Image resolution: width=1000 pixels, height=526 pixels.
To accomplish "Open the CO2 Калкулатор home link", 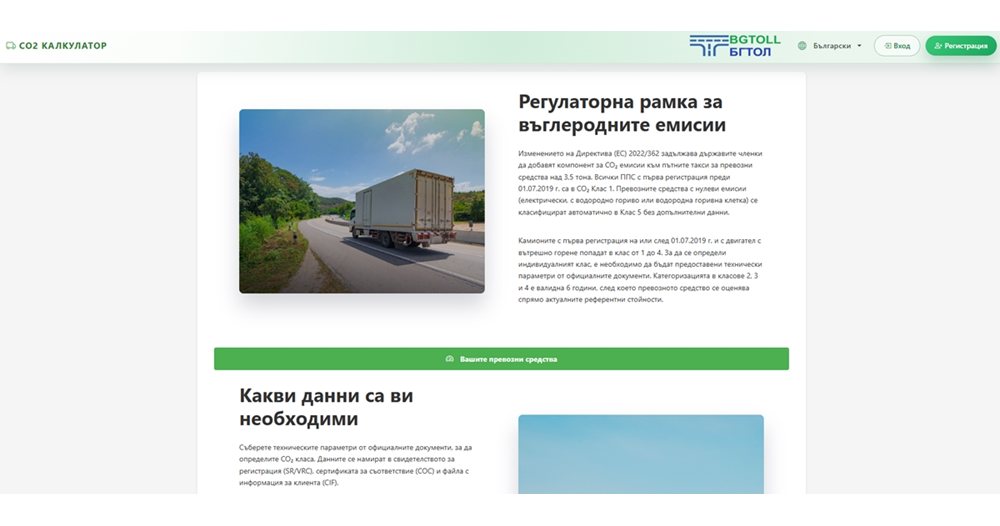I will coord(62,46).
